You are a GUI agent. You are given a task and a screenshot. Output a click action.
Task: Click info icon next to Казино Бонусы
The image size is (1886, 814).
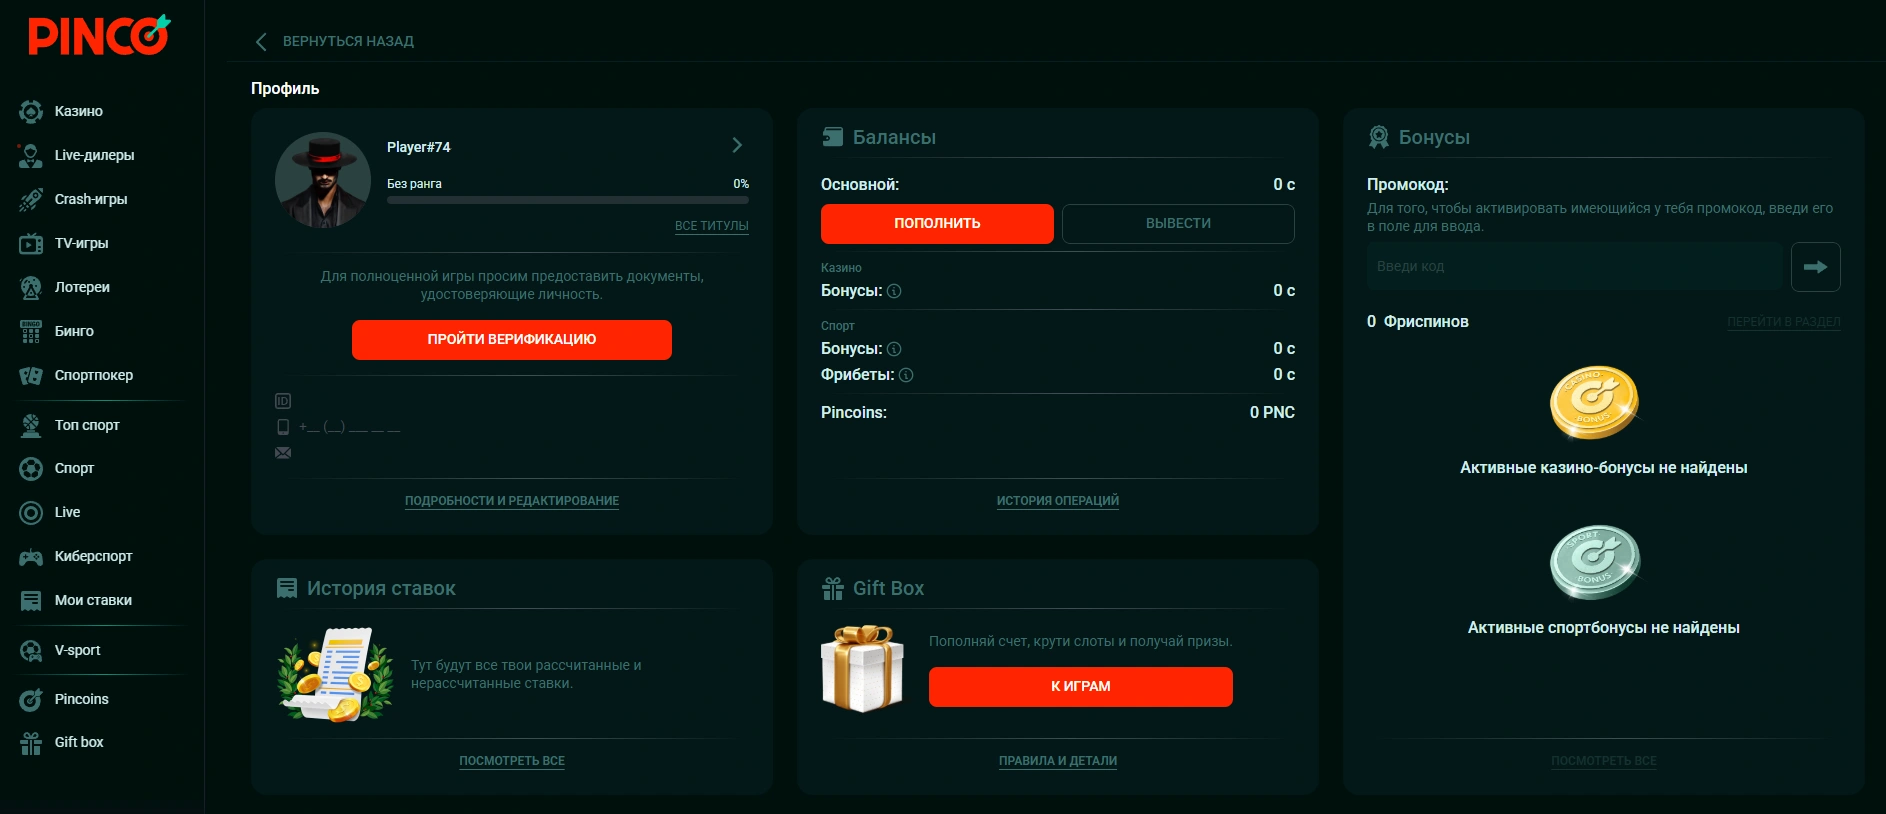(894, 291)
